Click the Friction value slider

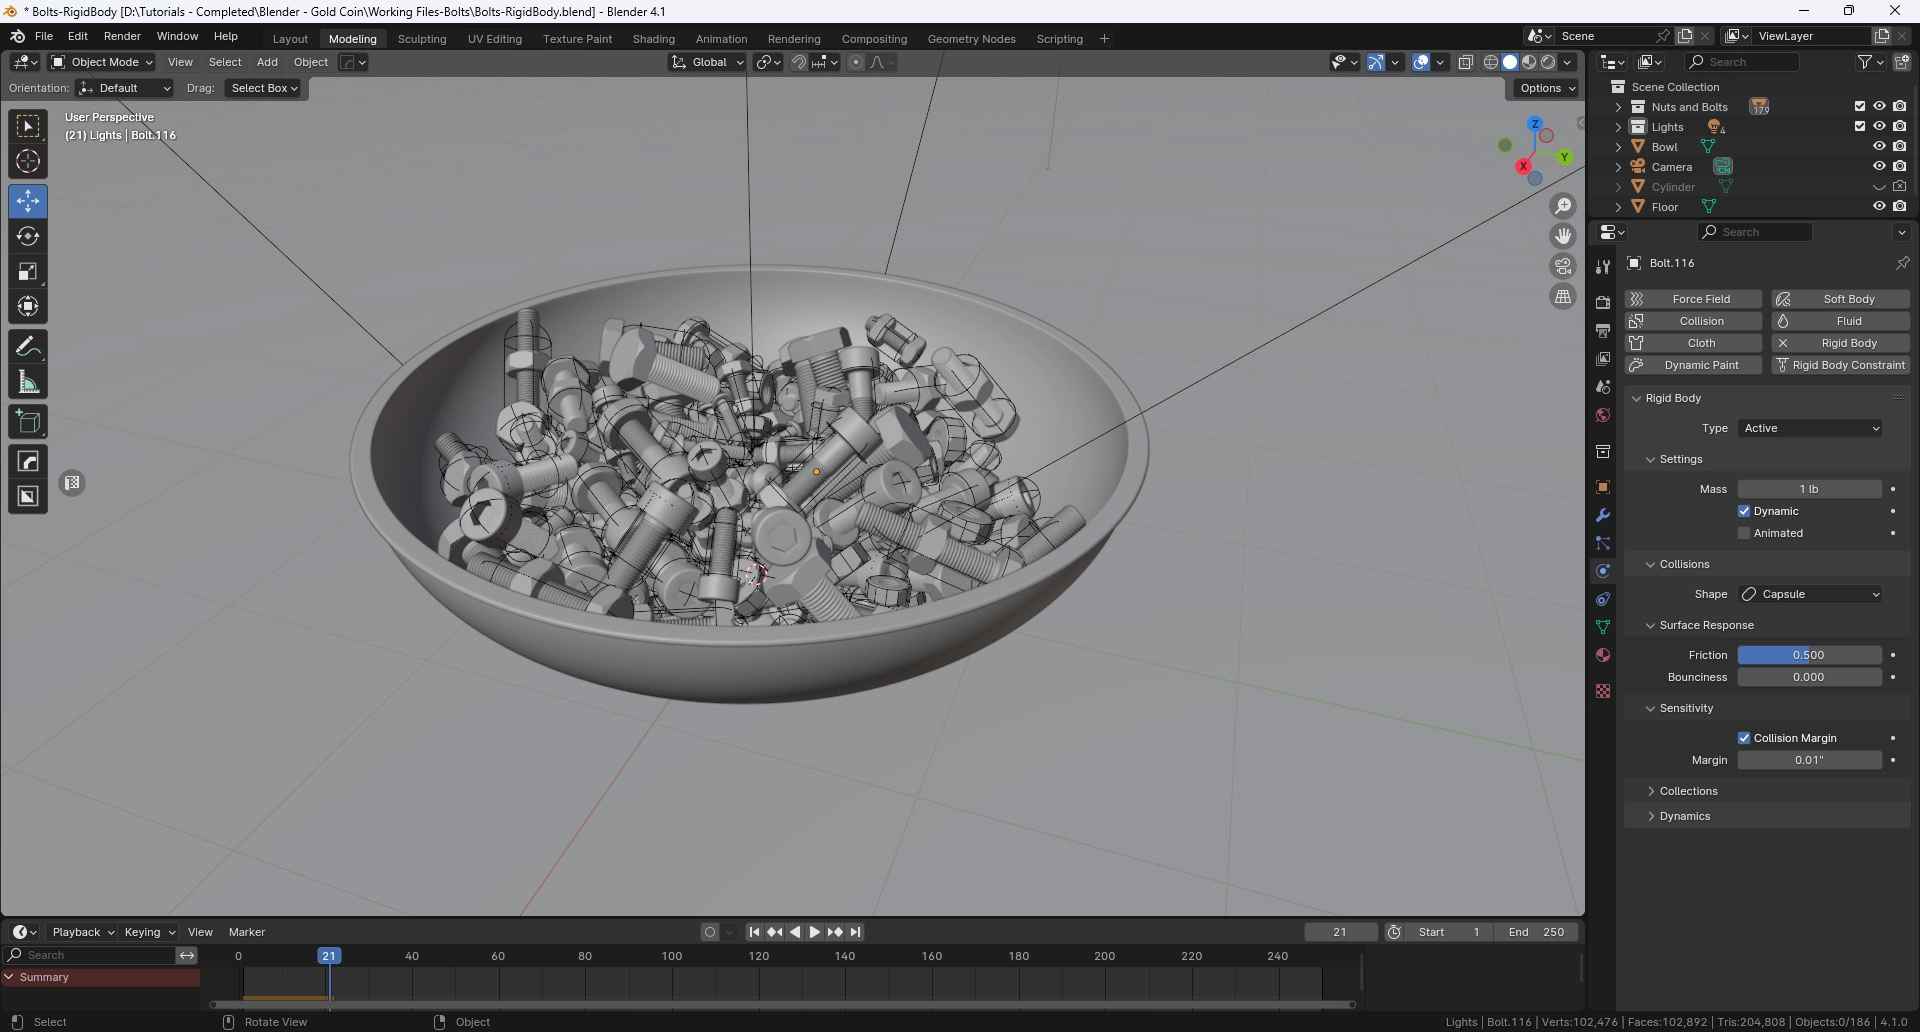coord(1808,655)
